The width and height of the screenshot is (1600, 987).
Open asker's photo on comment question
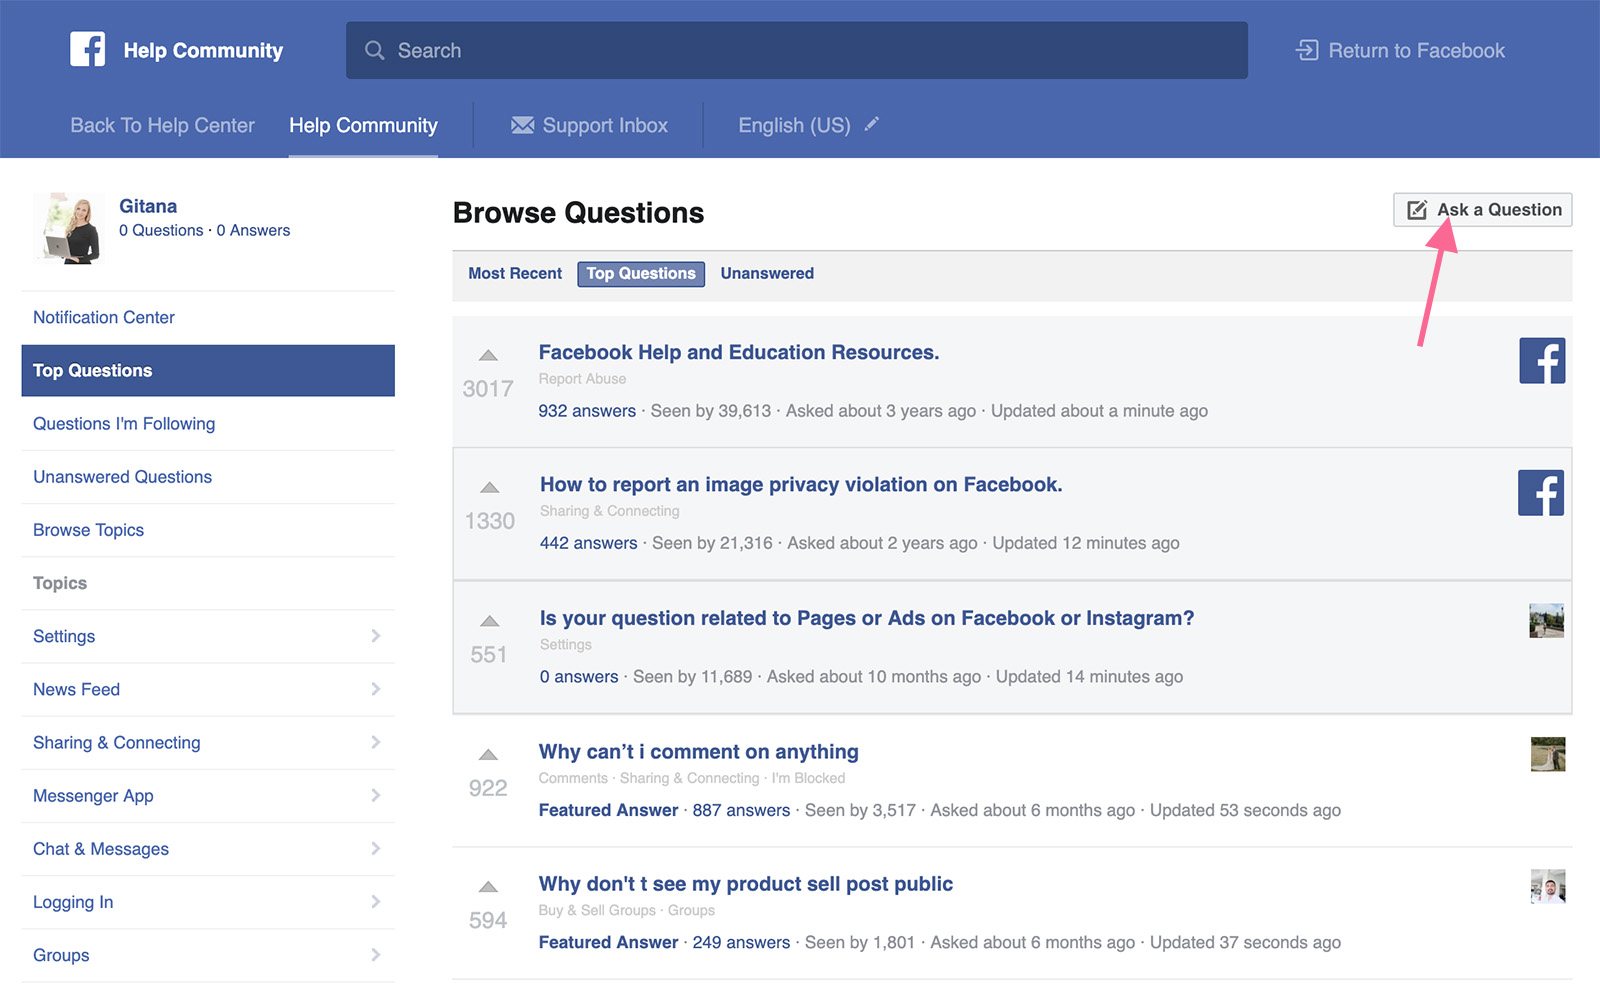[1548, 754]
